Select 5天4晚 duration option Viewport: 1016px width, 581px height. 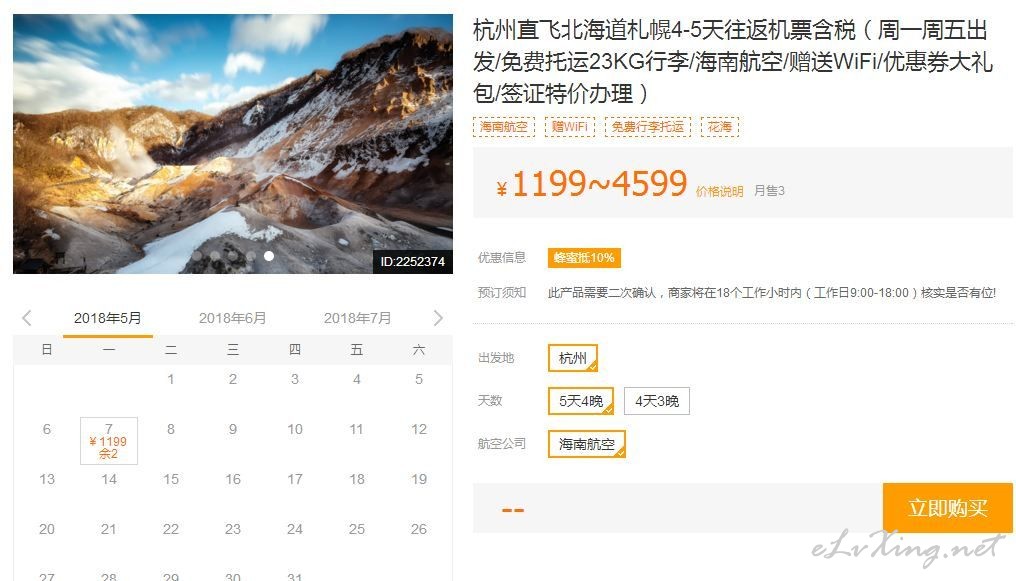coord(581,401)
